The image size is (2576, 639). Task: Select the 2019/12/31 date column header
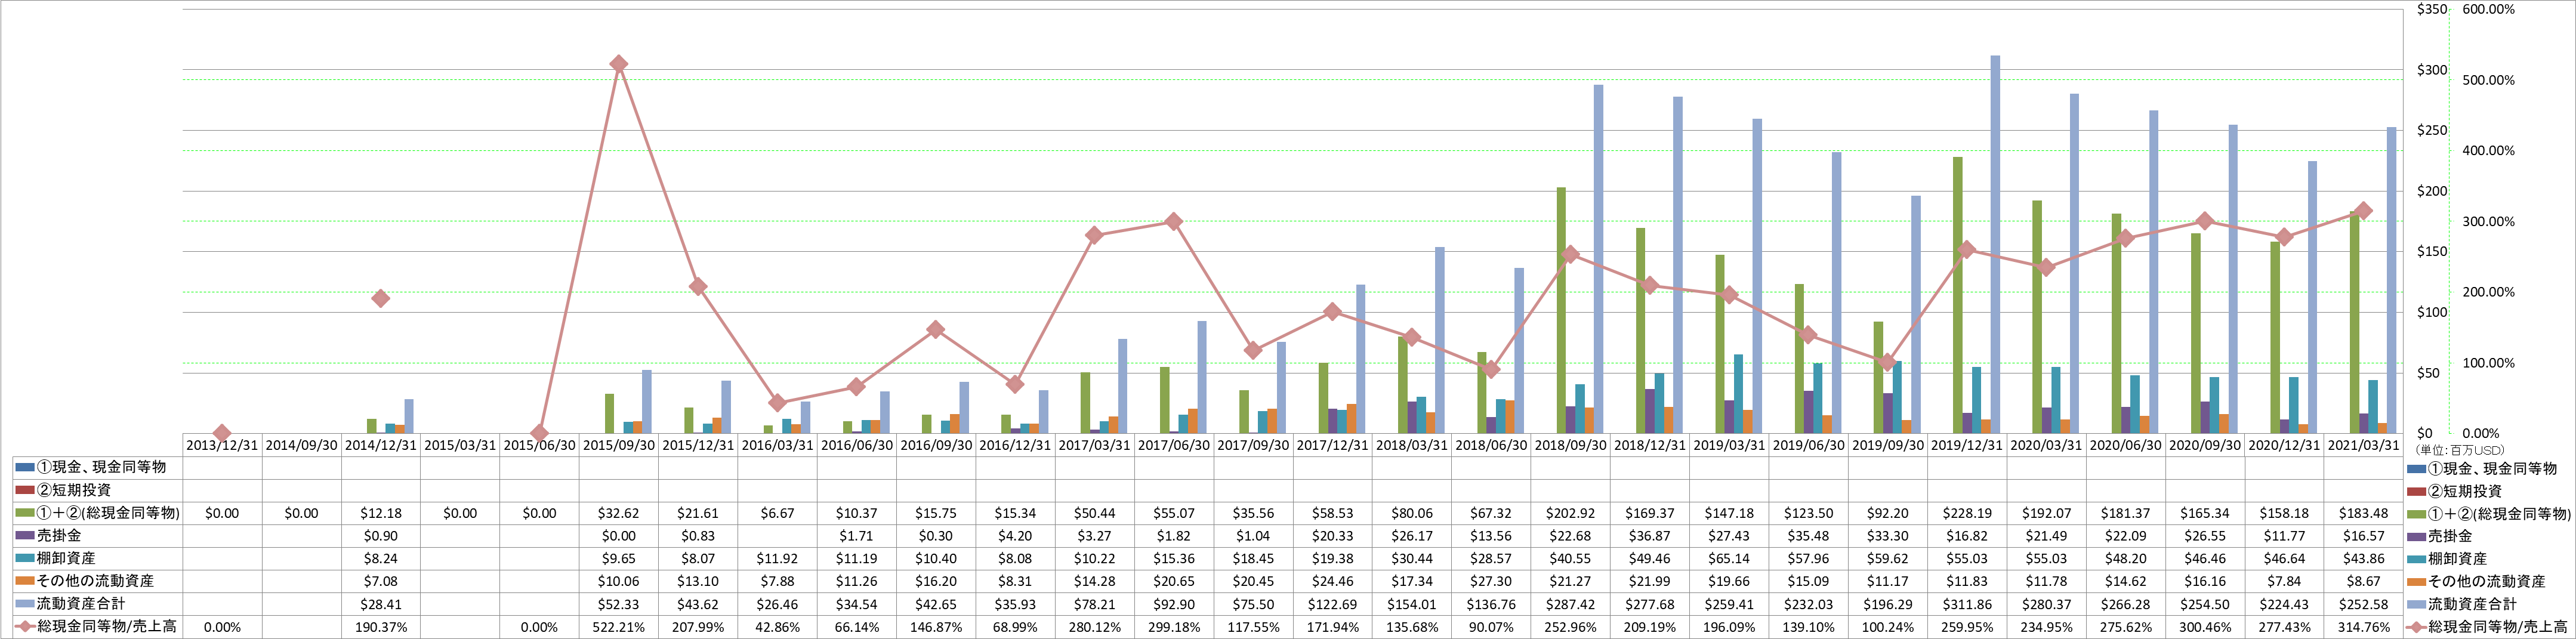(1967, 445)
